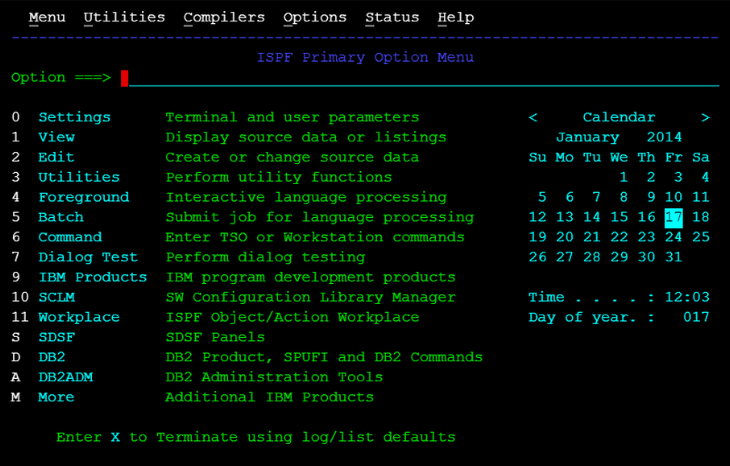Click 'Create or change source data' text
The image size is (730, 466).
[x=292, y=157]
